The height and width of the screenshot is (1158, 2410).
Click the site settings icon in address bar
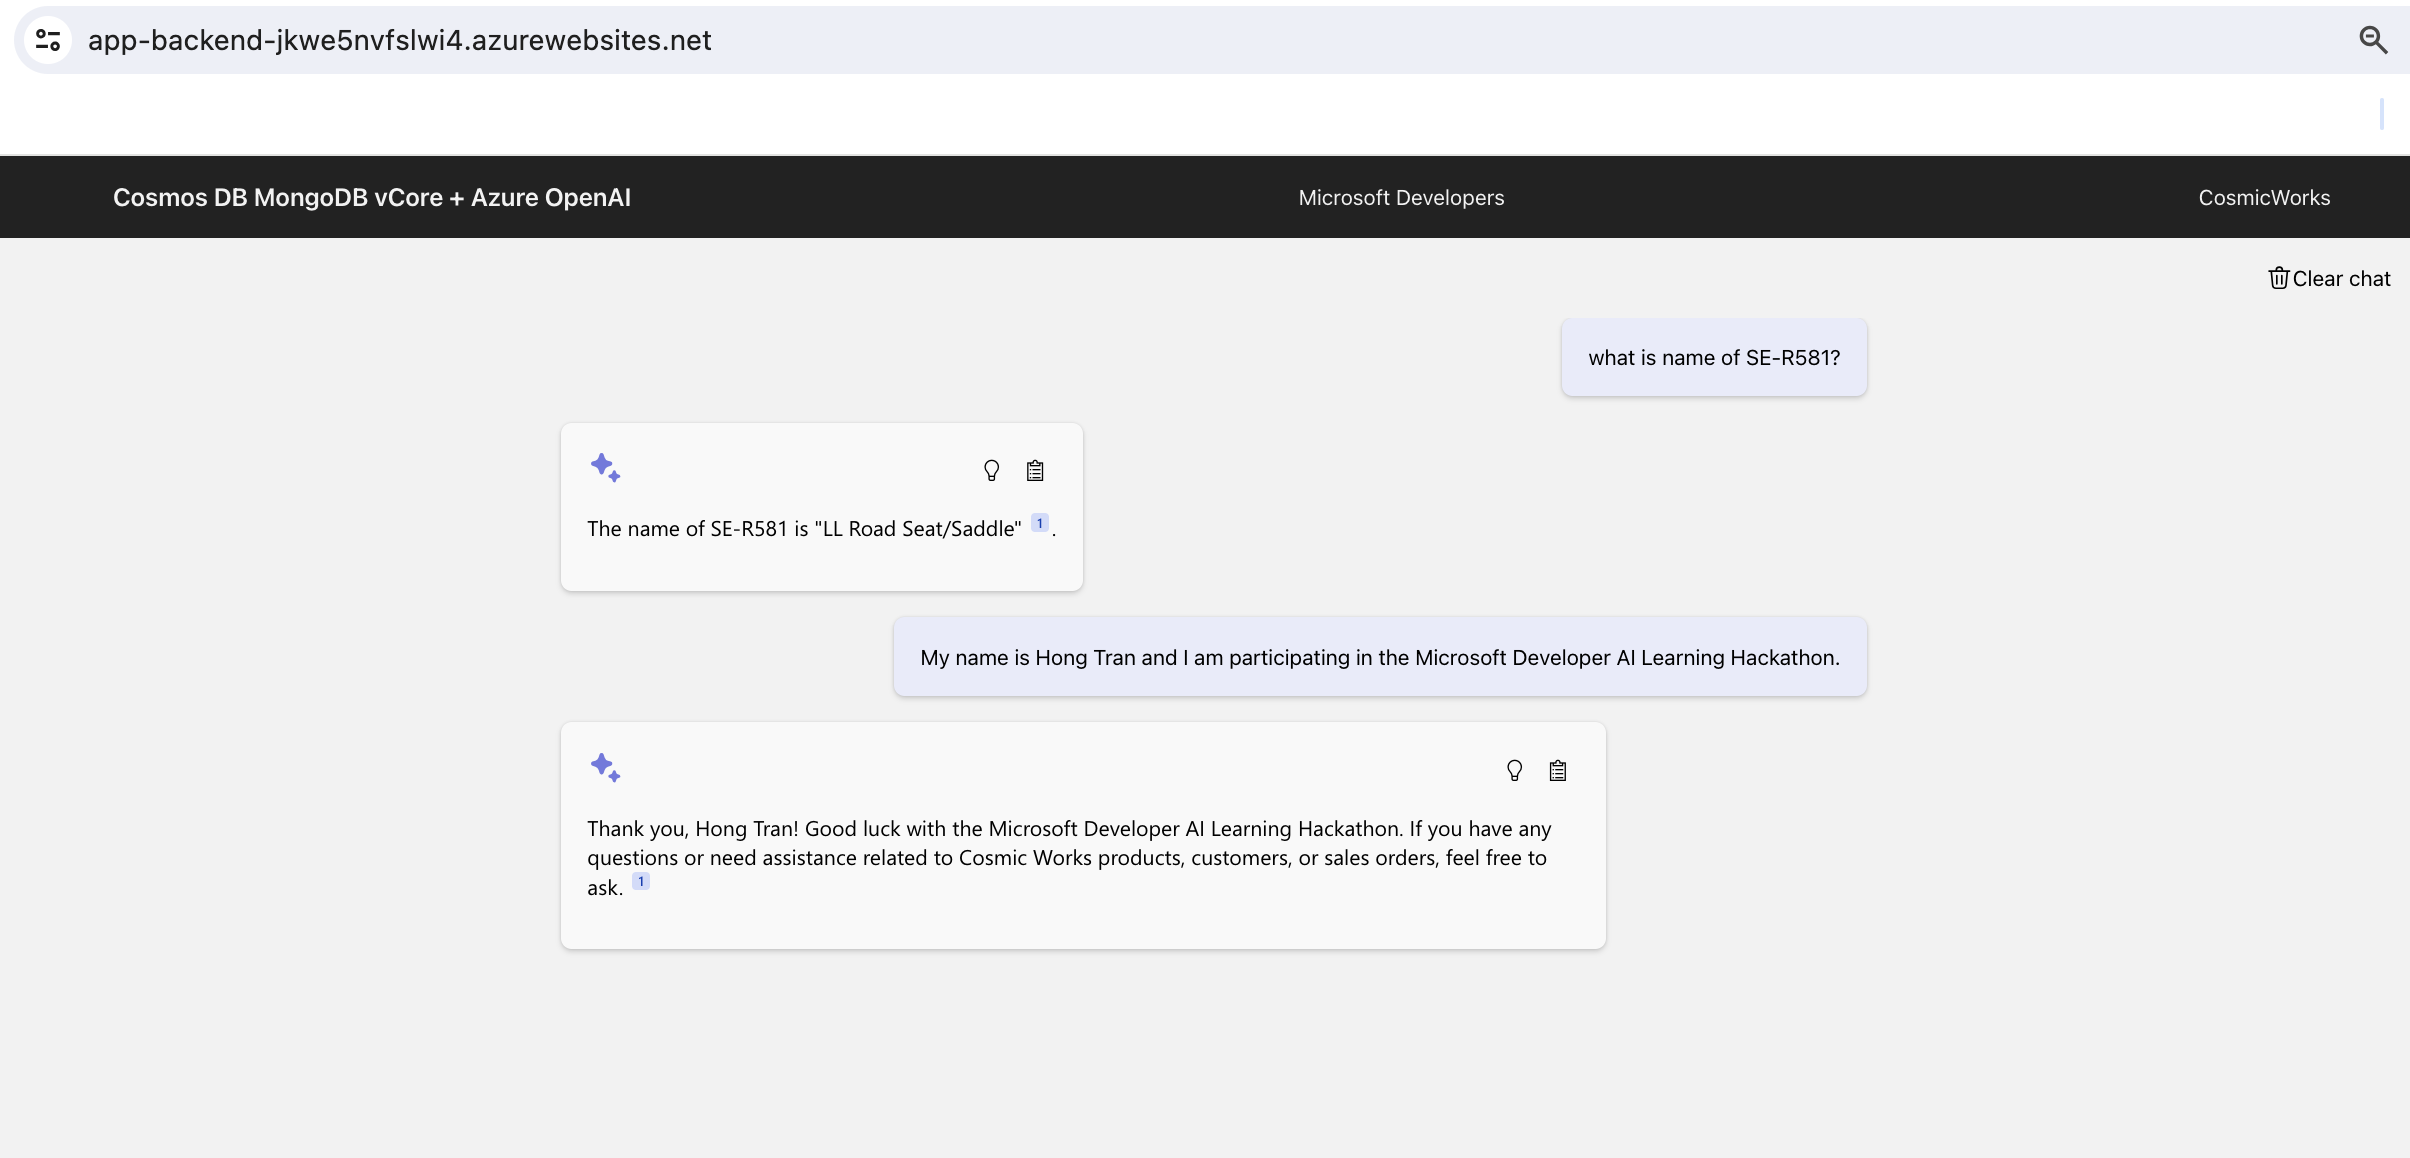pos(48,40)
